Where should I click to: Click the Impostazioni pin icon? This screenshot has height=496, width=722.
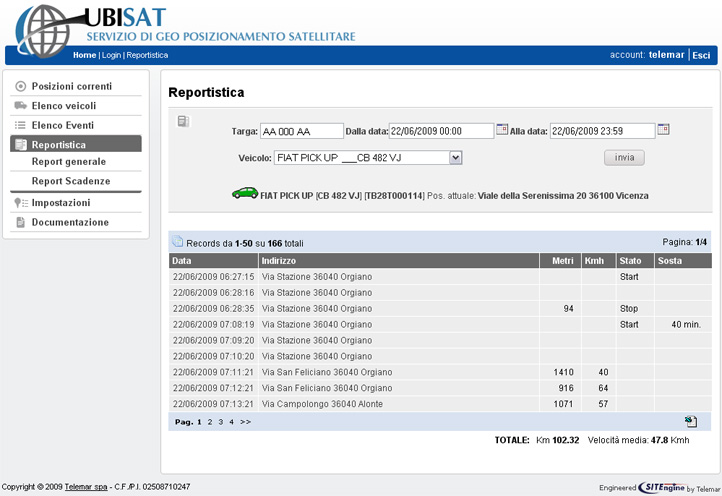pyautogui.click(x=21, y=203)
